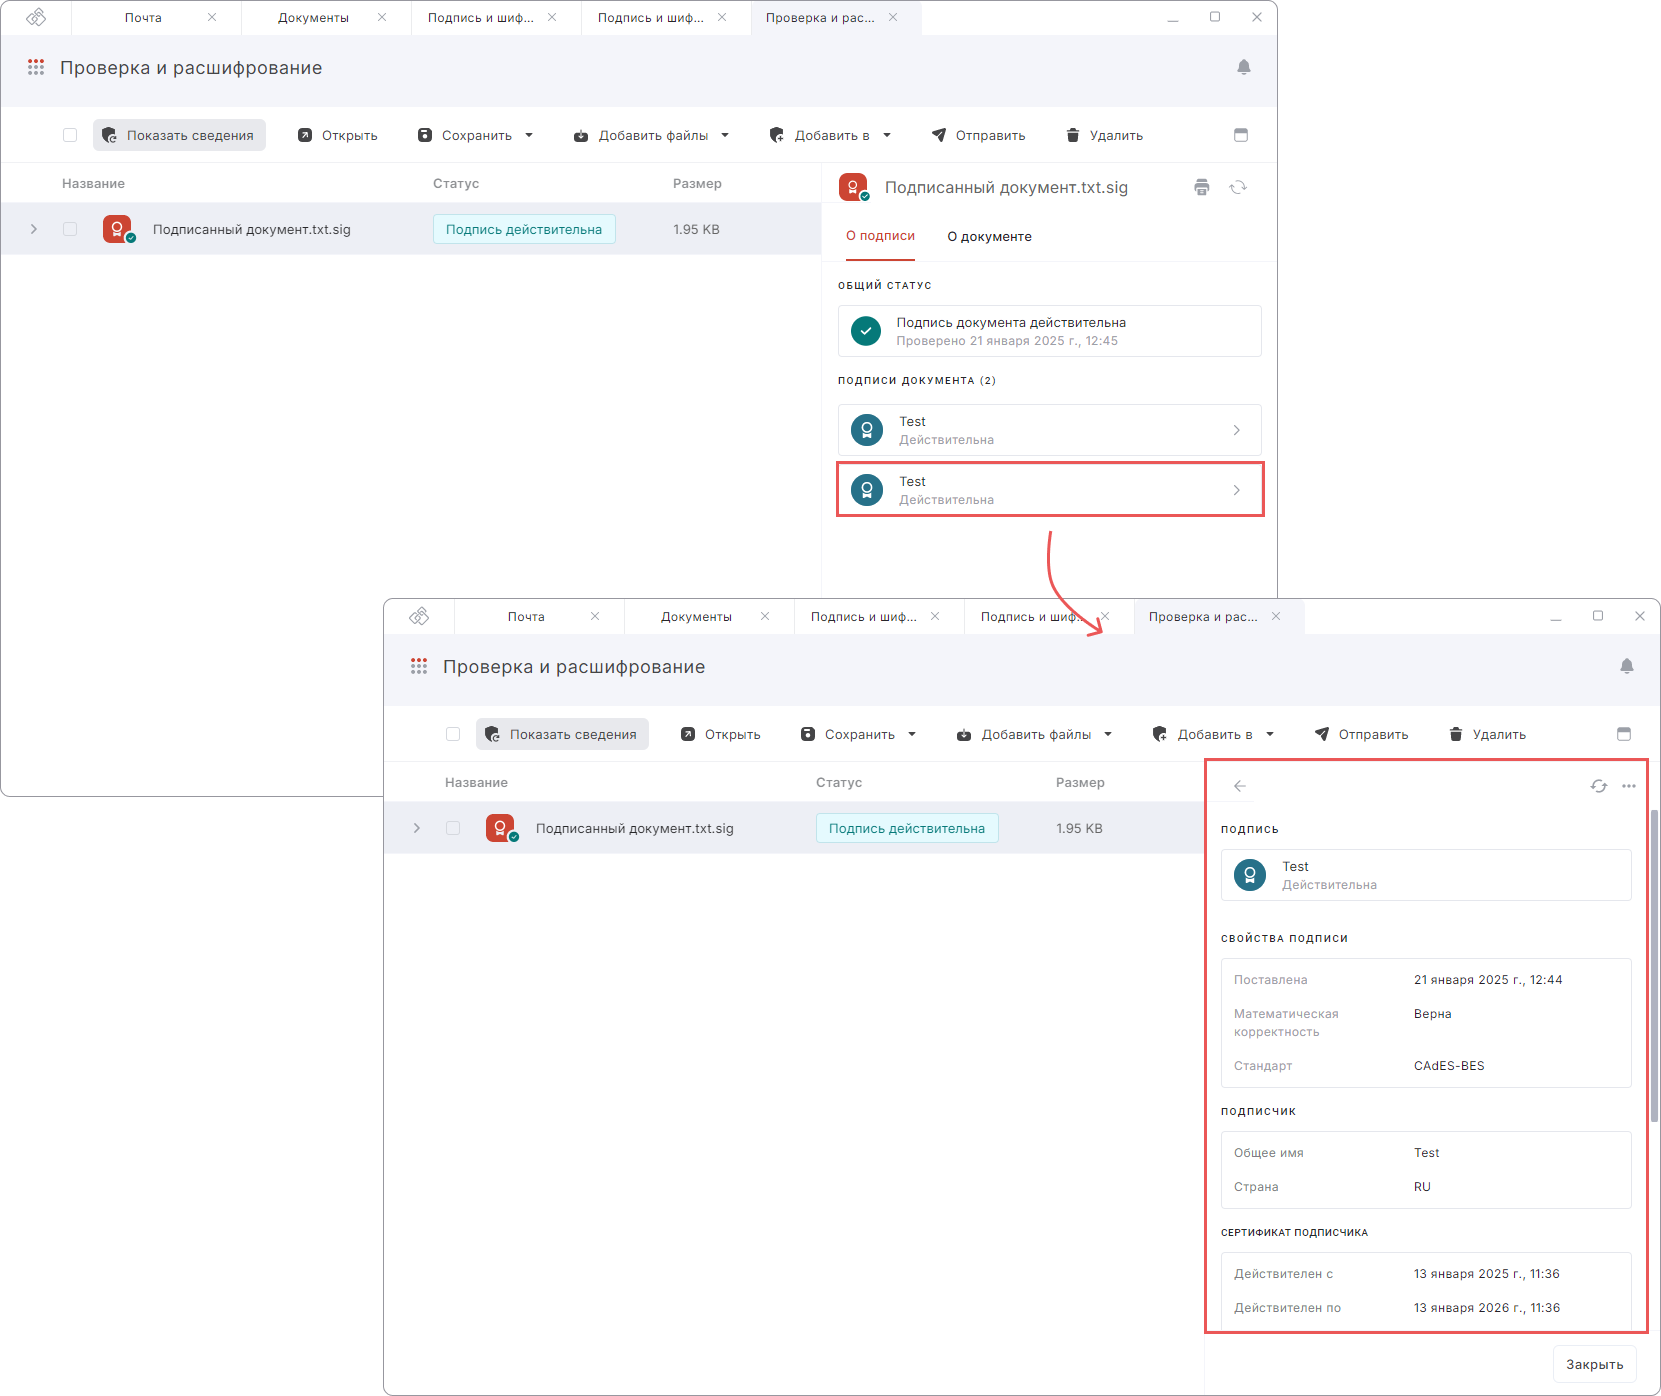Open Добавить файлы dropdown in top window

725,135
